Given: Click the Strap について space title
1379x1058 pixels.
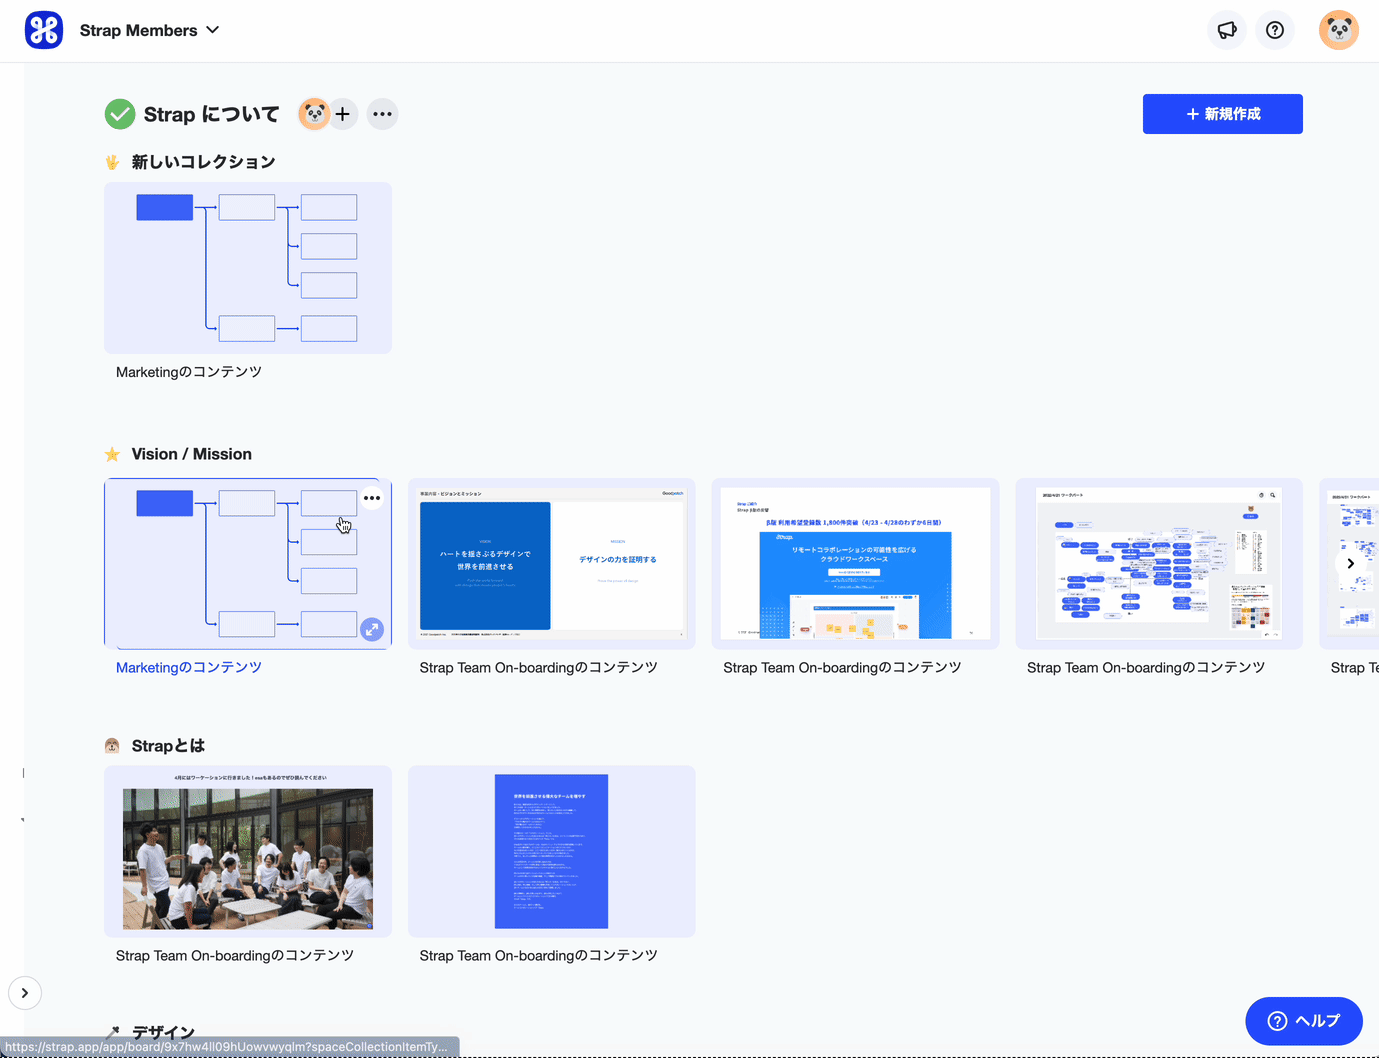Looking at the screenshot, I should tap(212, 114).
